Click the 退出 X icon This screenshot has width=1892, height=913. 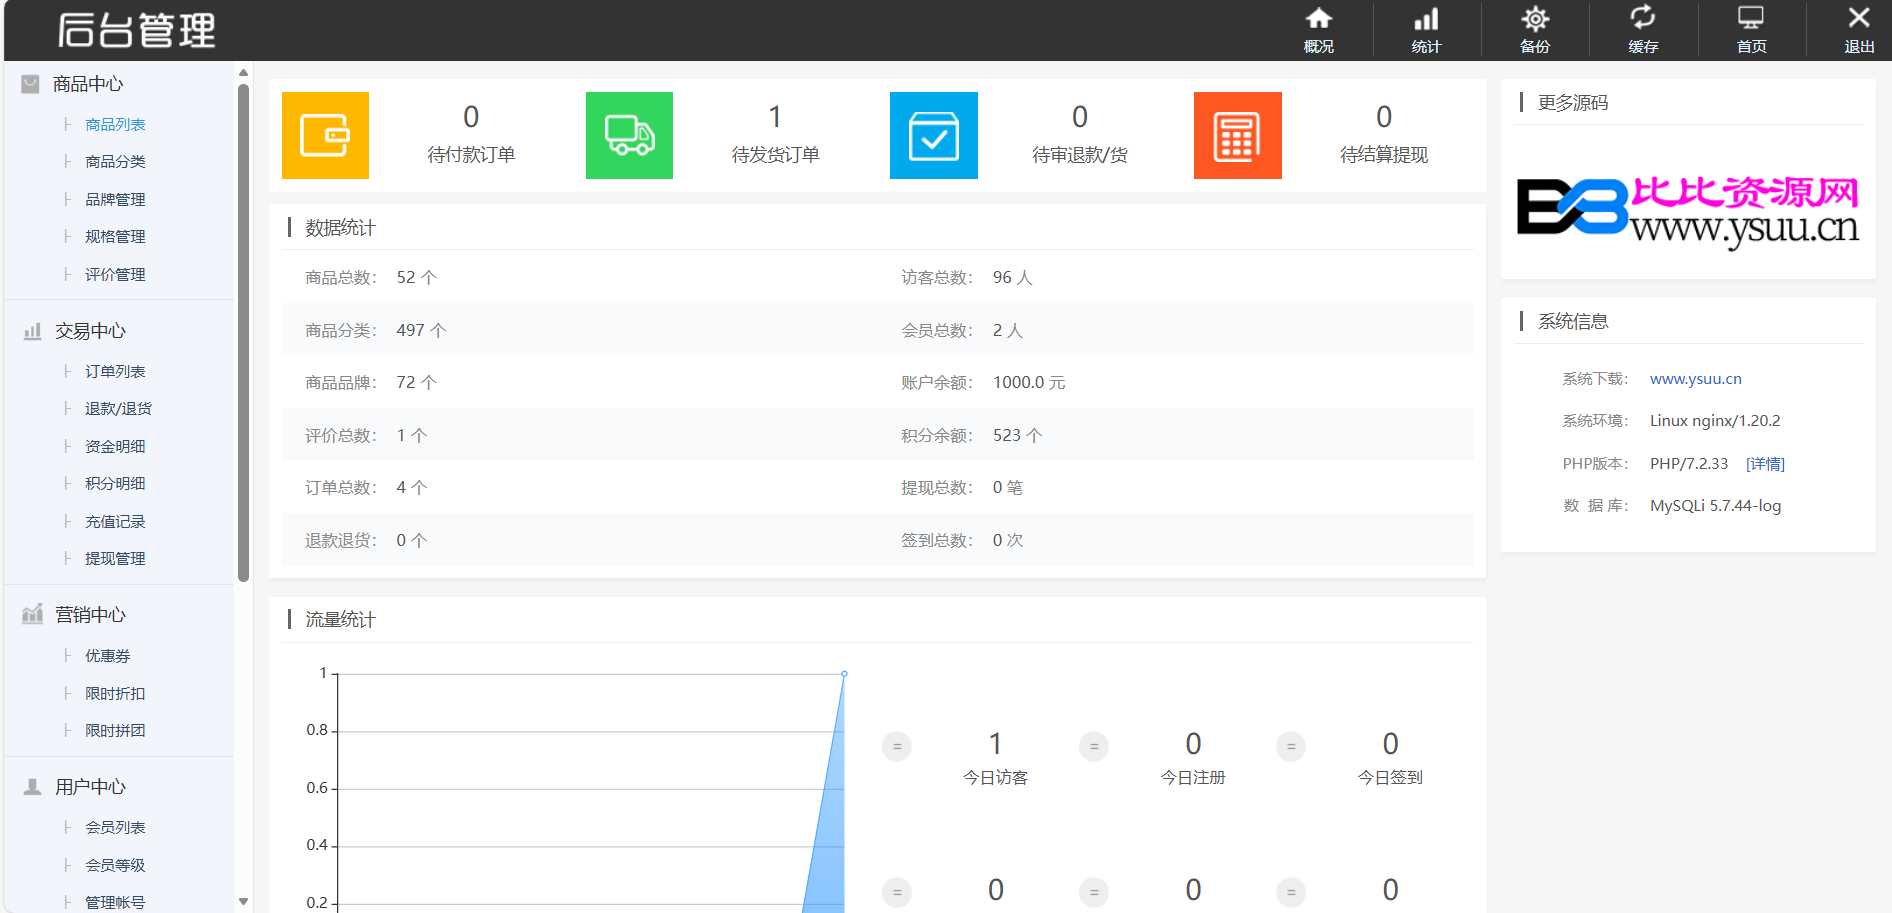pyautogui.click(x=1858, y=30)
